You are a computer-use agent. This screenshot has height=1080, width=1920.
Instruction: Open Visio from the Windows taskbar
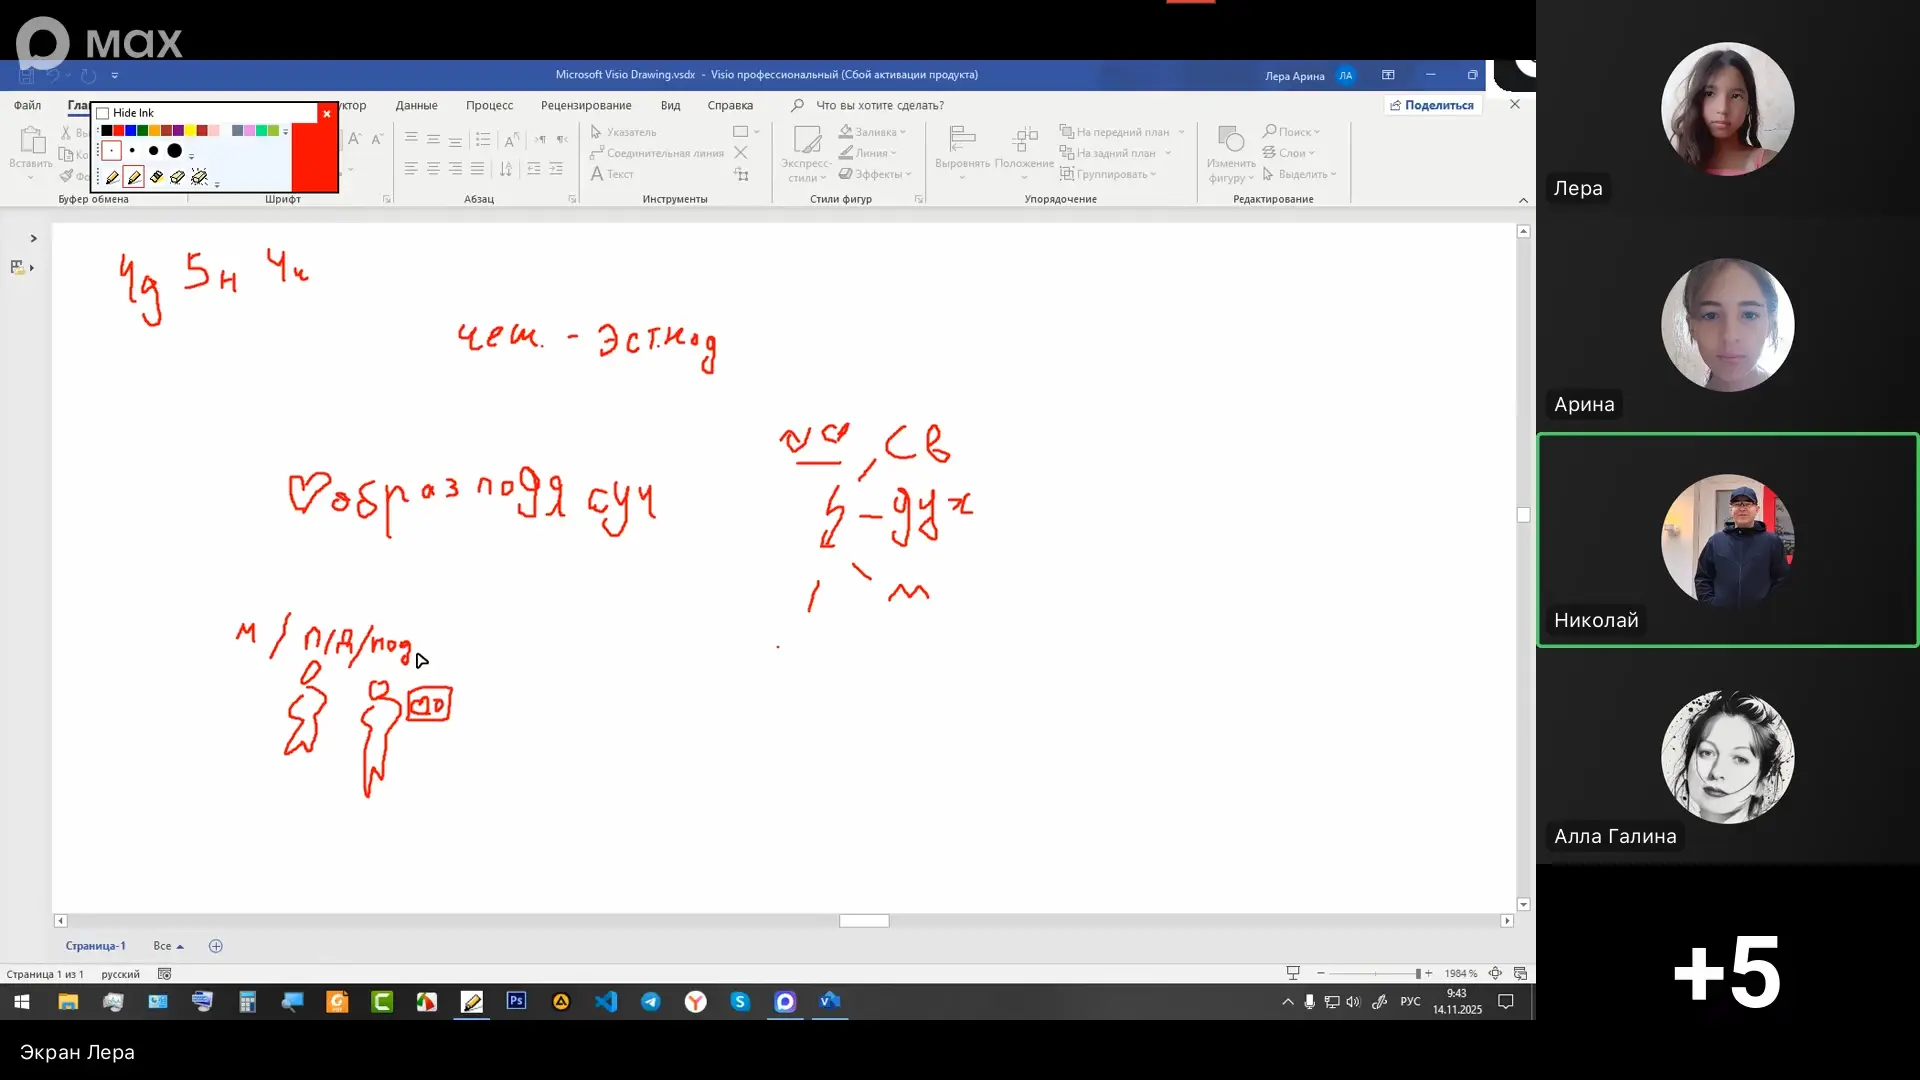click(x=830, y=1001)
